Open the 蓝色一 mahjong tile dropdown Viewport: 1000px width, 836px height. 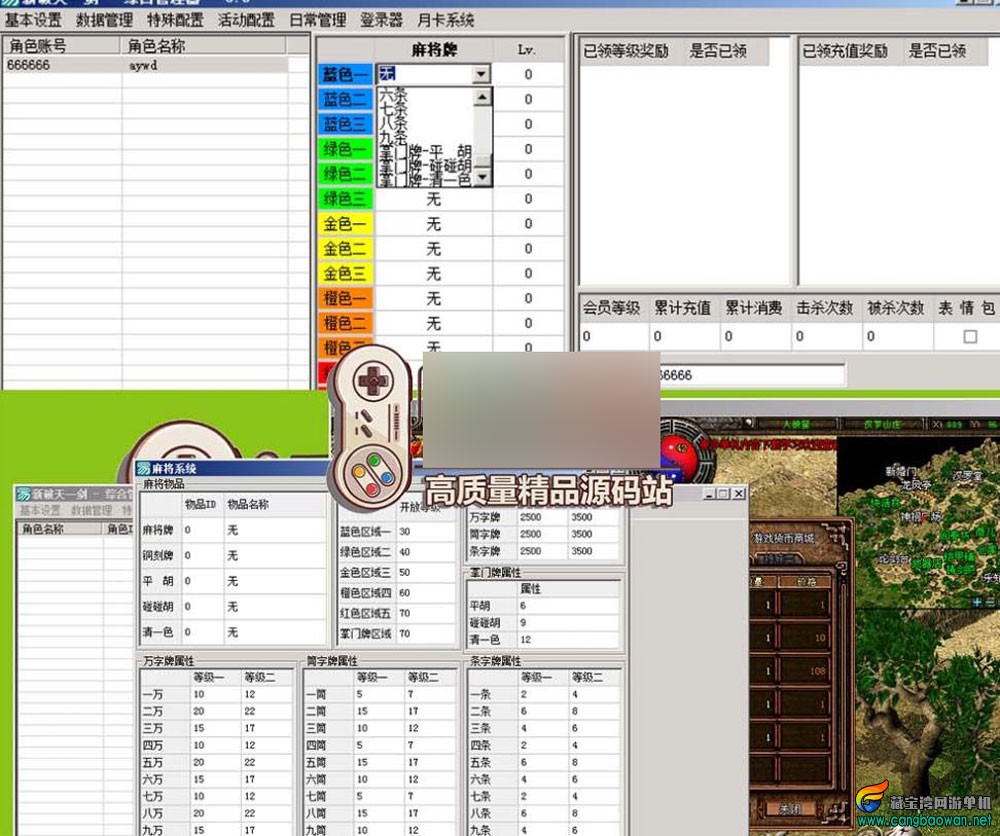[481, 74]
